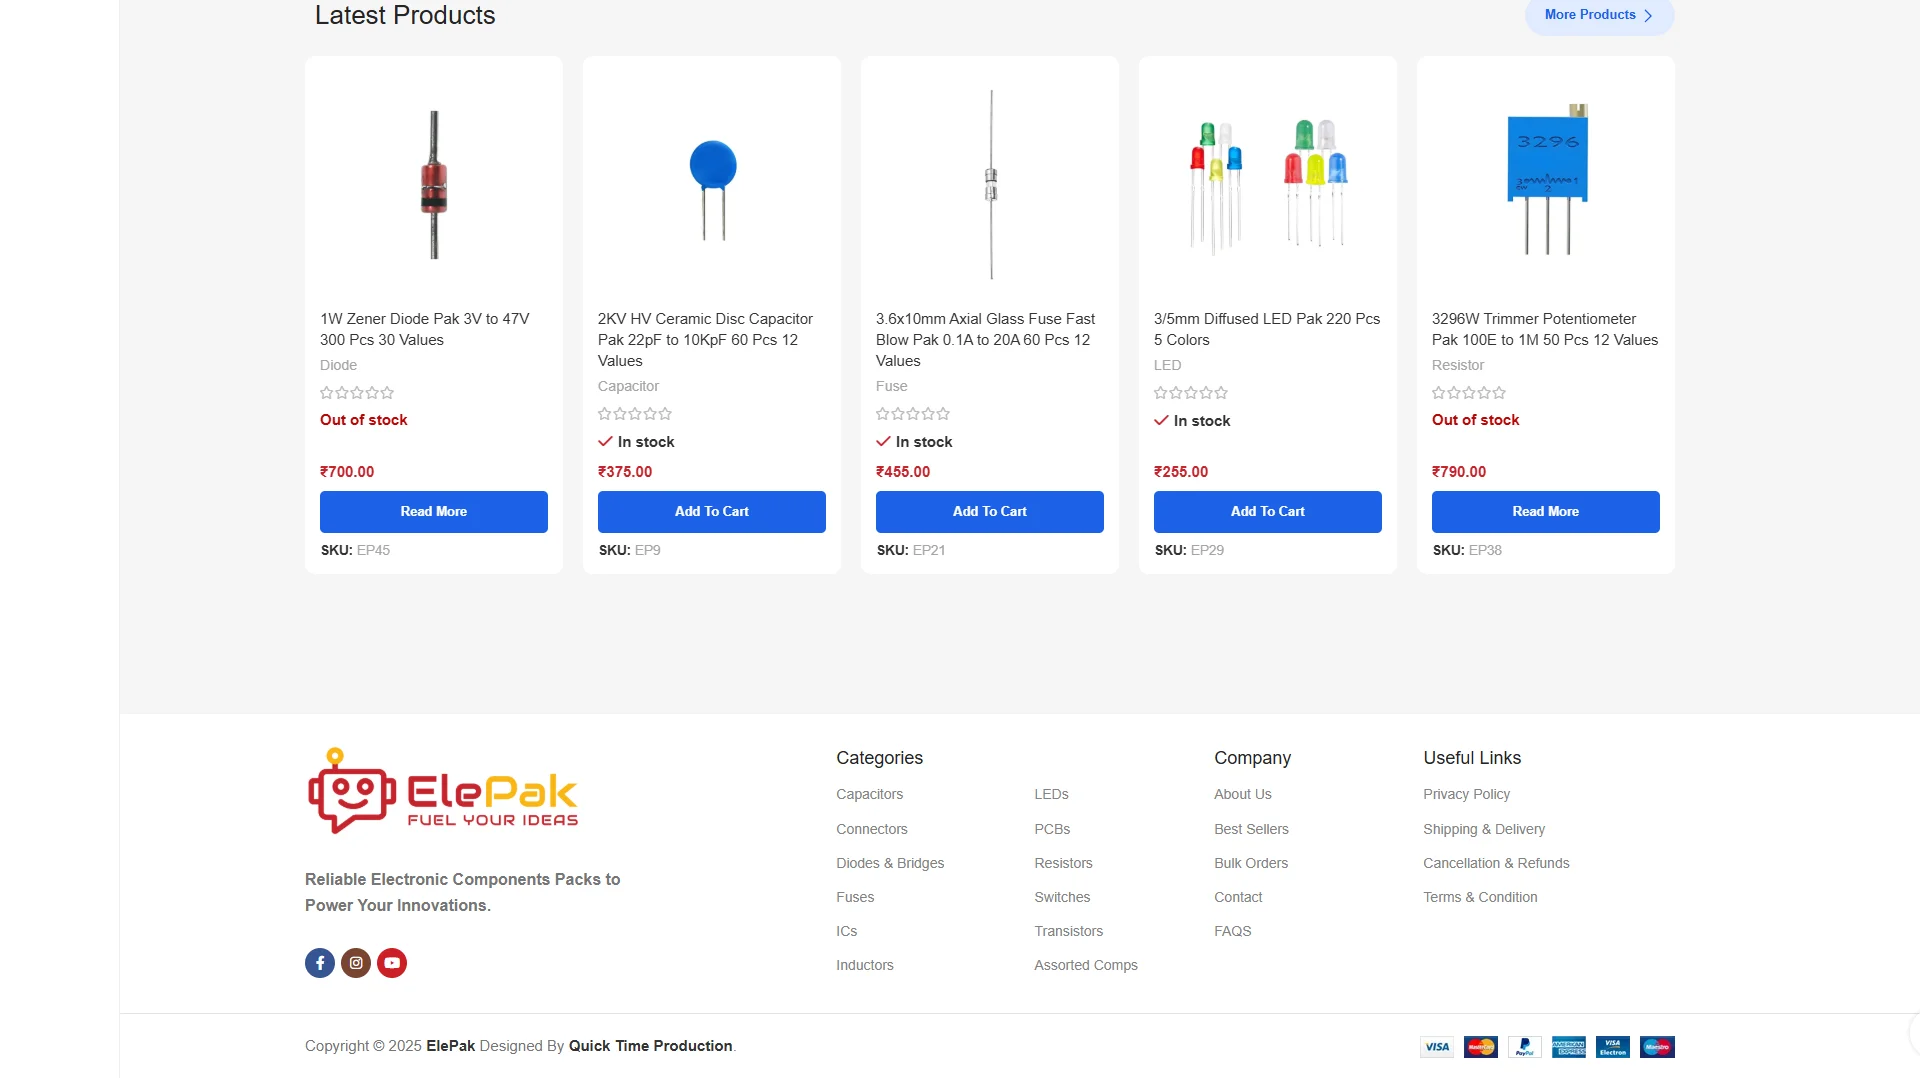Image resolution: width=1920 pixels, height=1078 pixels.
Task: Open the Zener Diode product thumbnail
Action: [x=433, y=185]
